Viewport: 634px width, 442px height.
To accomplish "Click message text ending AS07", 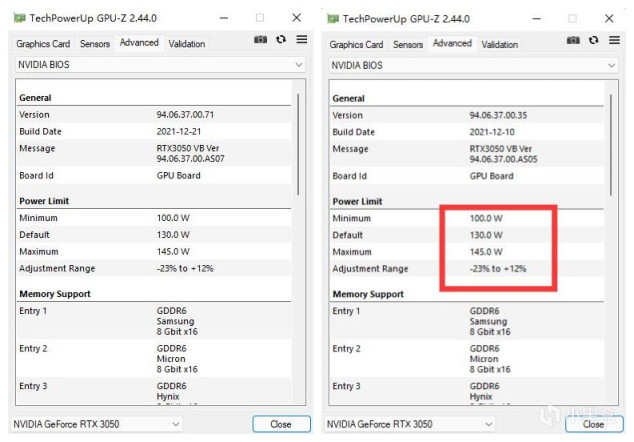I will (190, 154).
